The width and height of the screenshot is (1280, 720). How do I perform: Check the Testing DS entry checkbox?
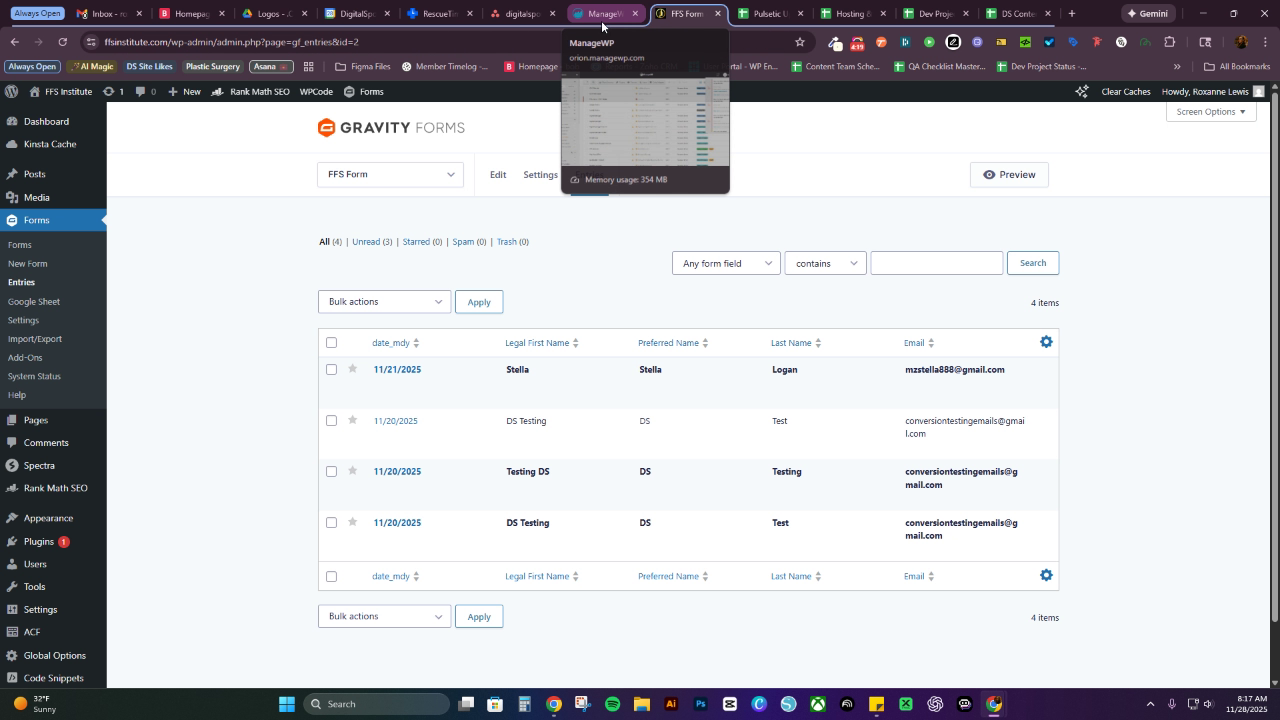[x=331, y=472]
